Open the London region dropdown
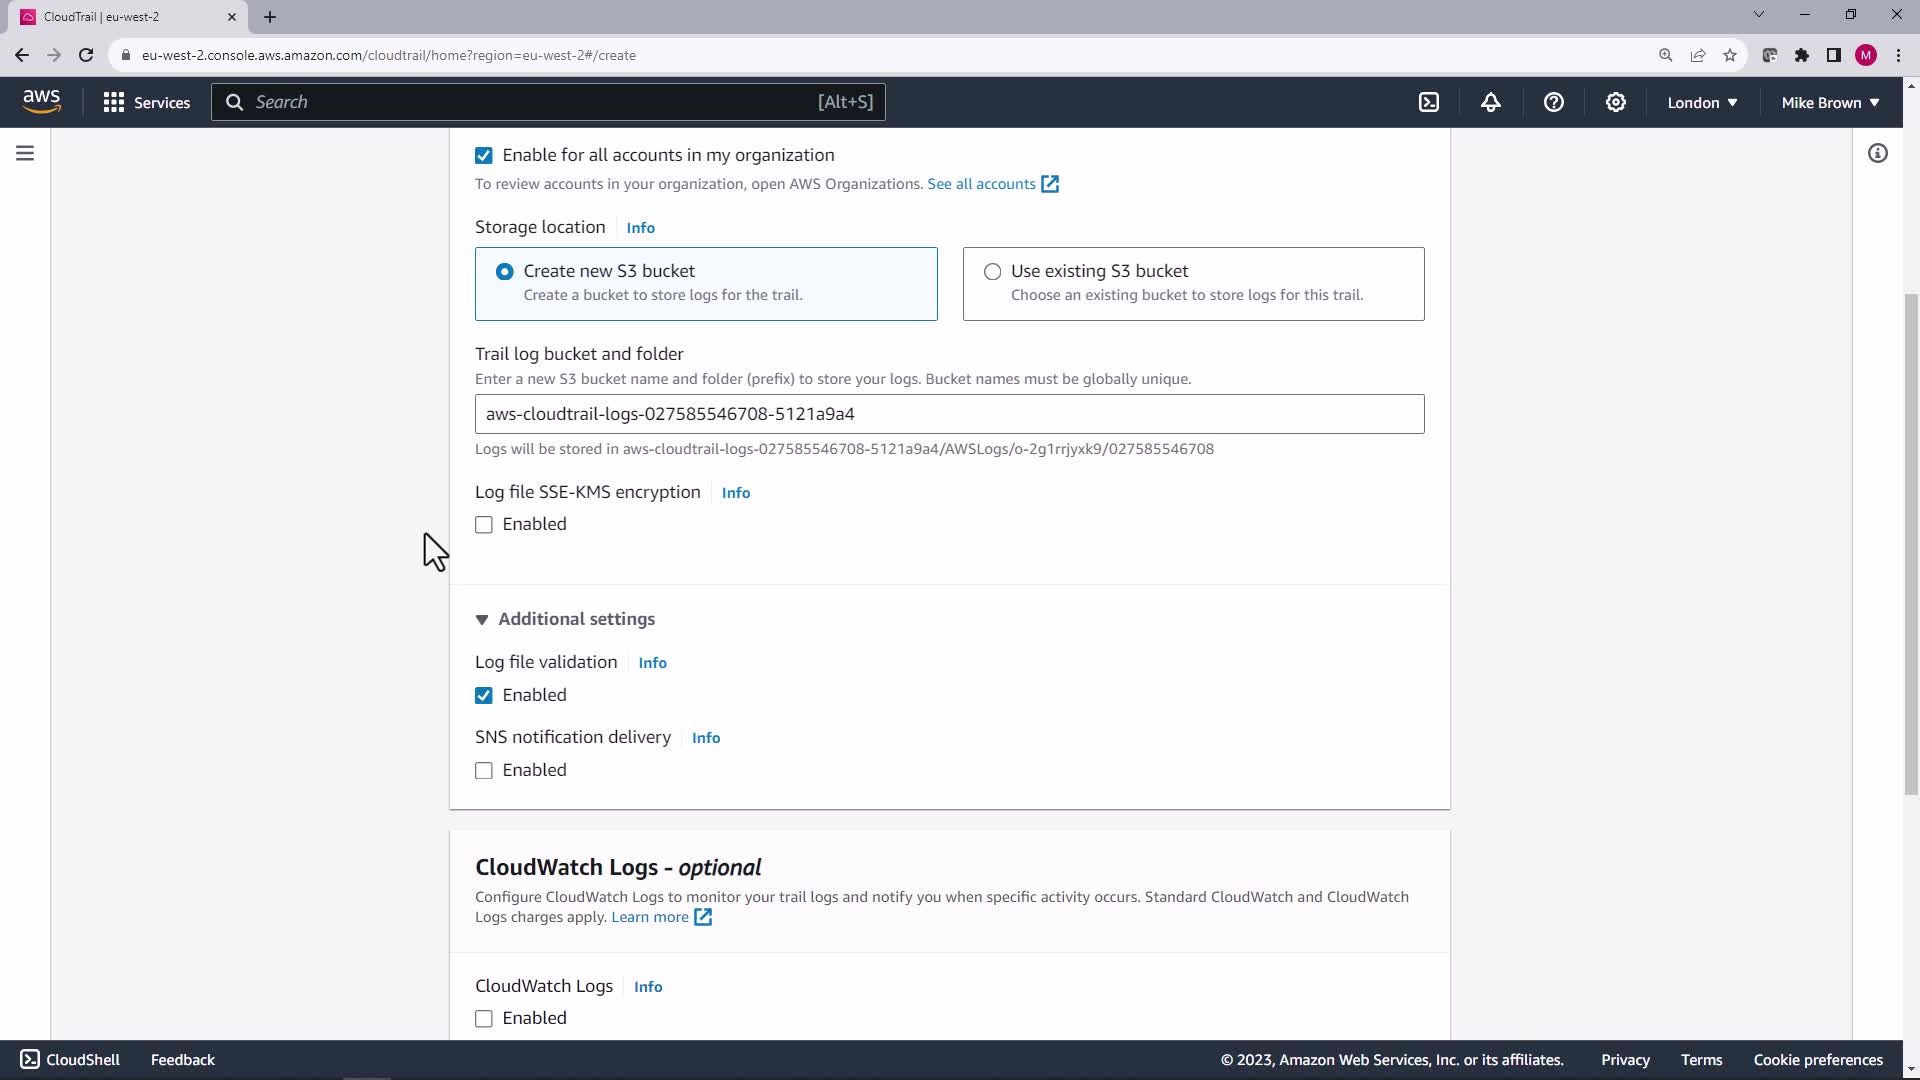 pos(1702,102)
